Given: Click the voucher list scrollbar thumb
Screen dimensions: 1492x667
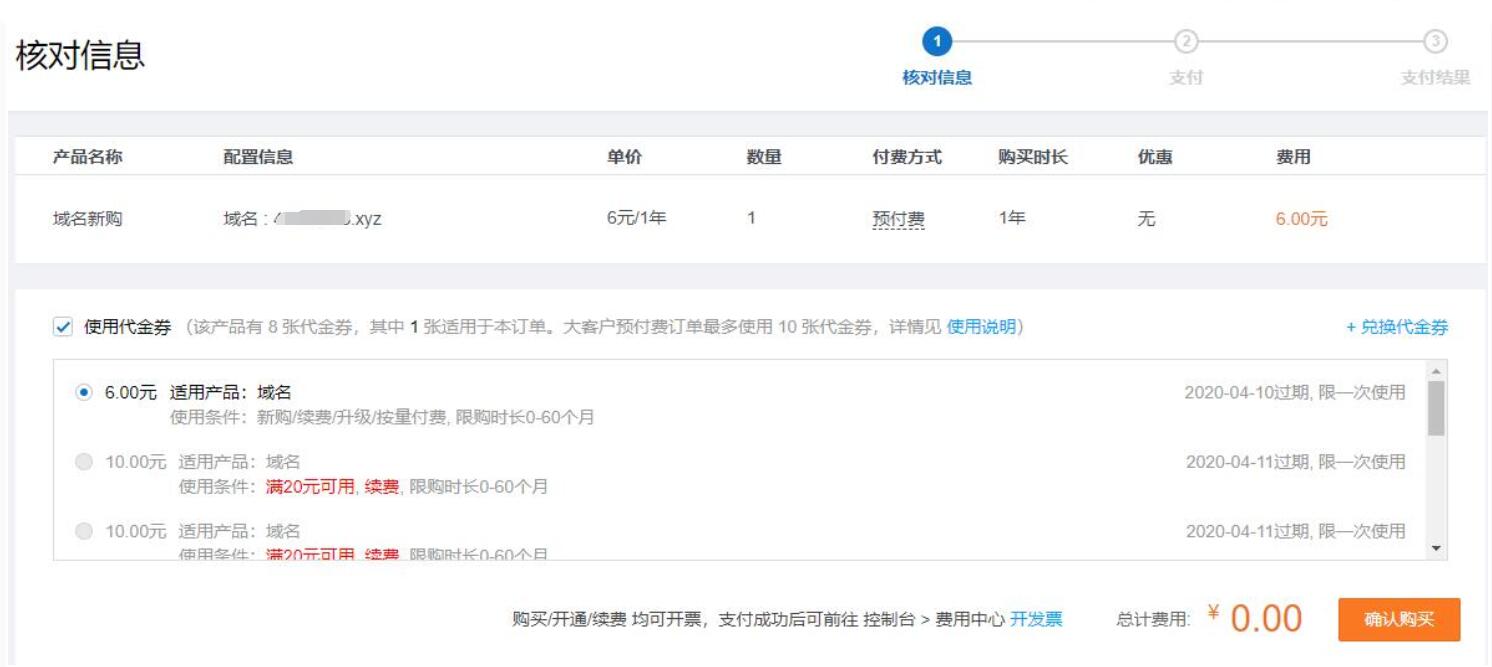Looking at the screenshot, I should tap(1437, 408).
